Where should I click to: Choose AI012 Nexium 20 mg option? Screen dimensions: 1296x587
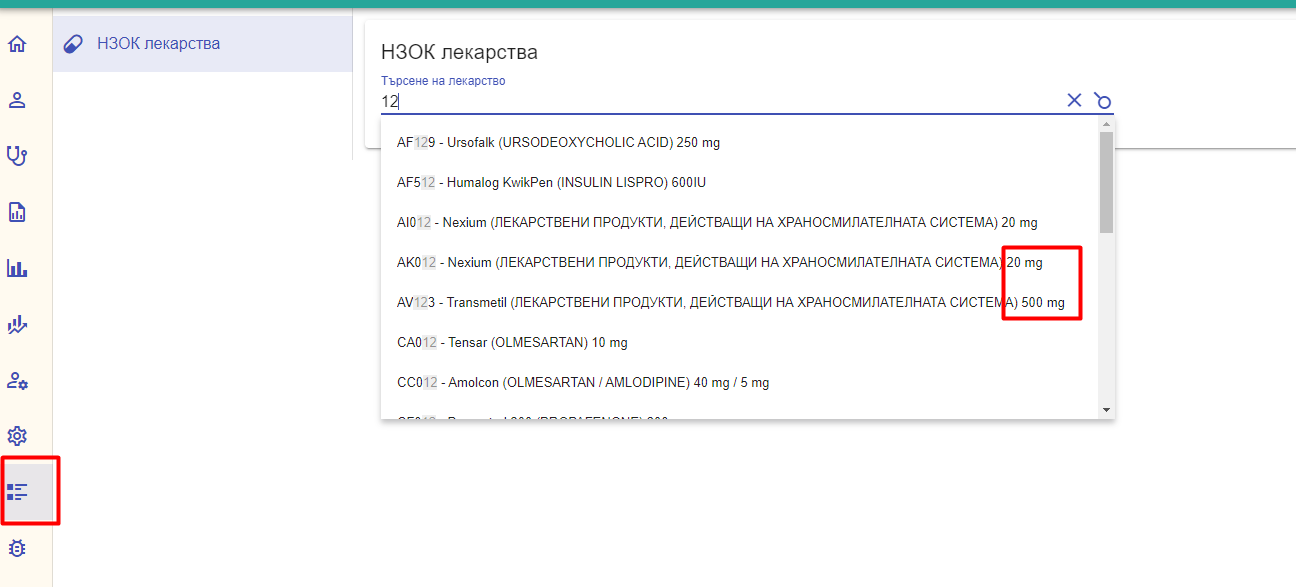click(x=739, y=222)
